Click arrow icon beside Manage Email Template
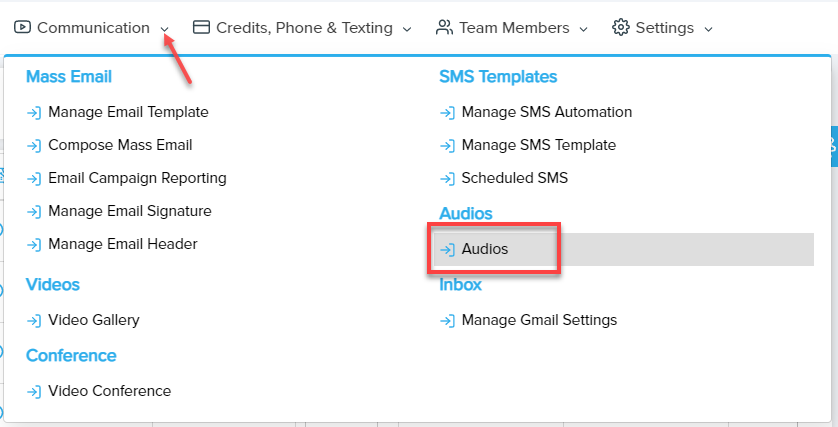838x427 pixels. 34,113
